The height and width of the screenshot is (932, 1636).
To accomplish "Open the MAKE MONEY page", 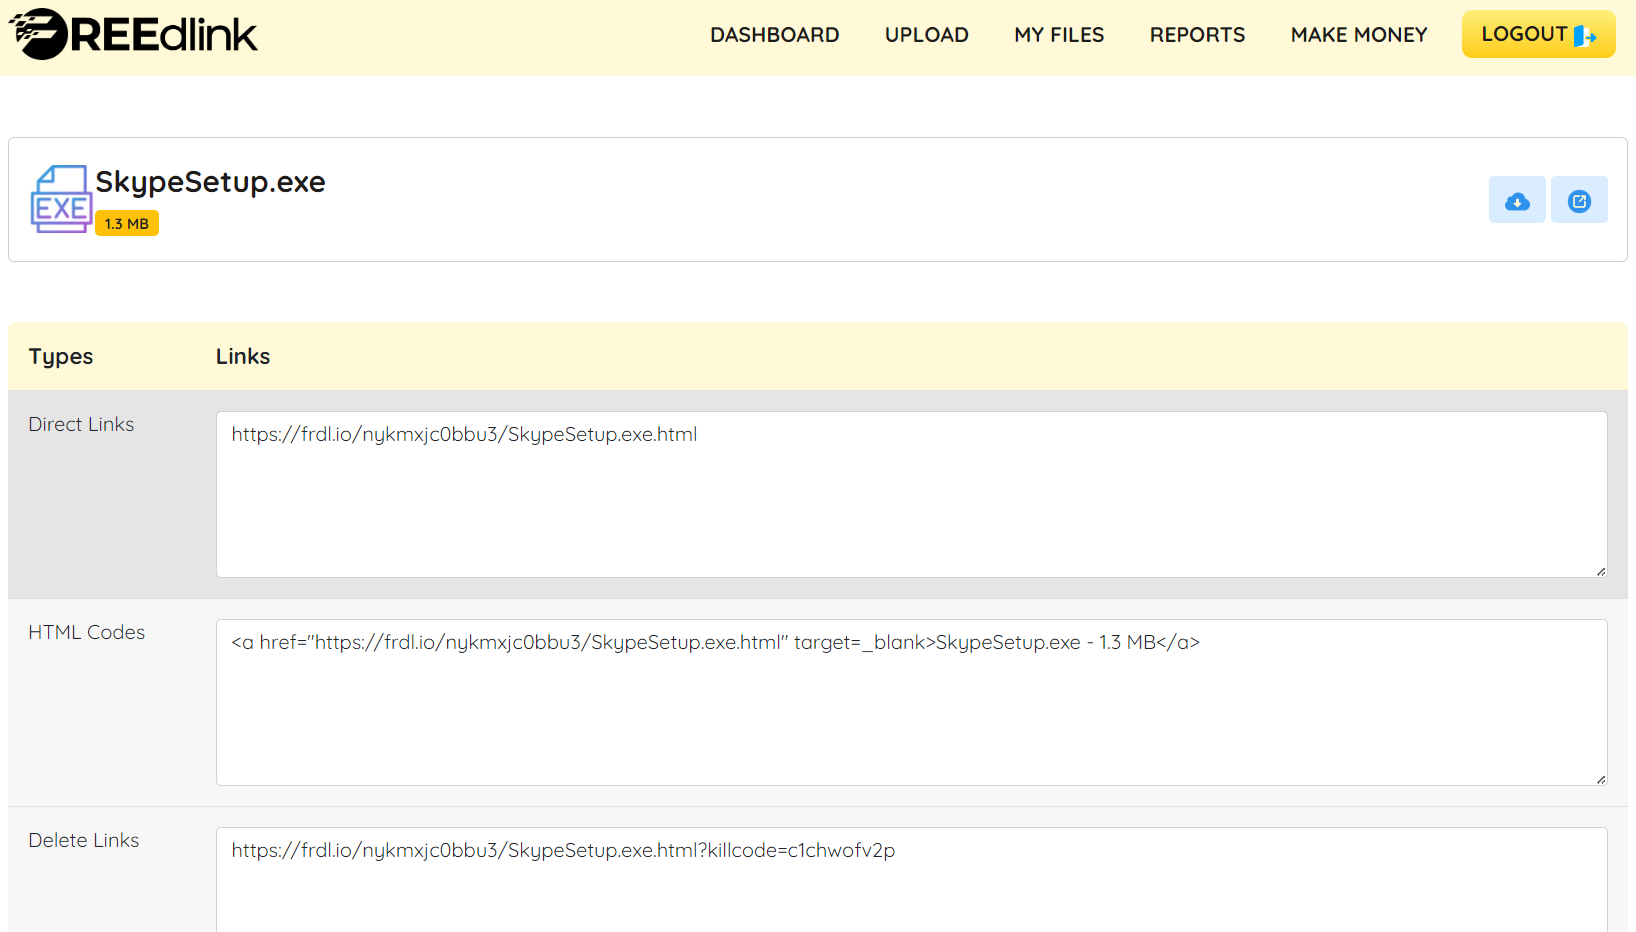I will click(1358, 35).
